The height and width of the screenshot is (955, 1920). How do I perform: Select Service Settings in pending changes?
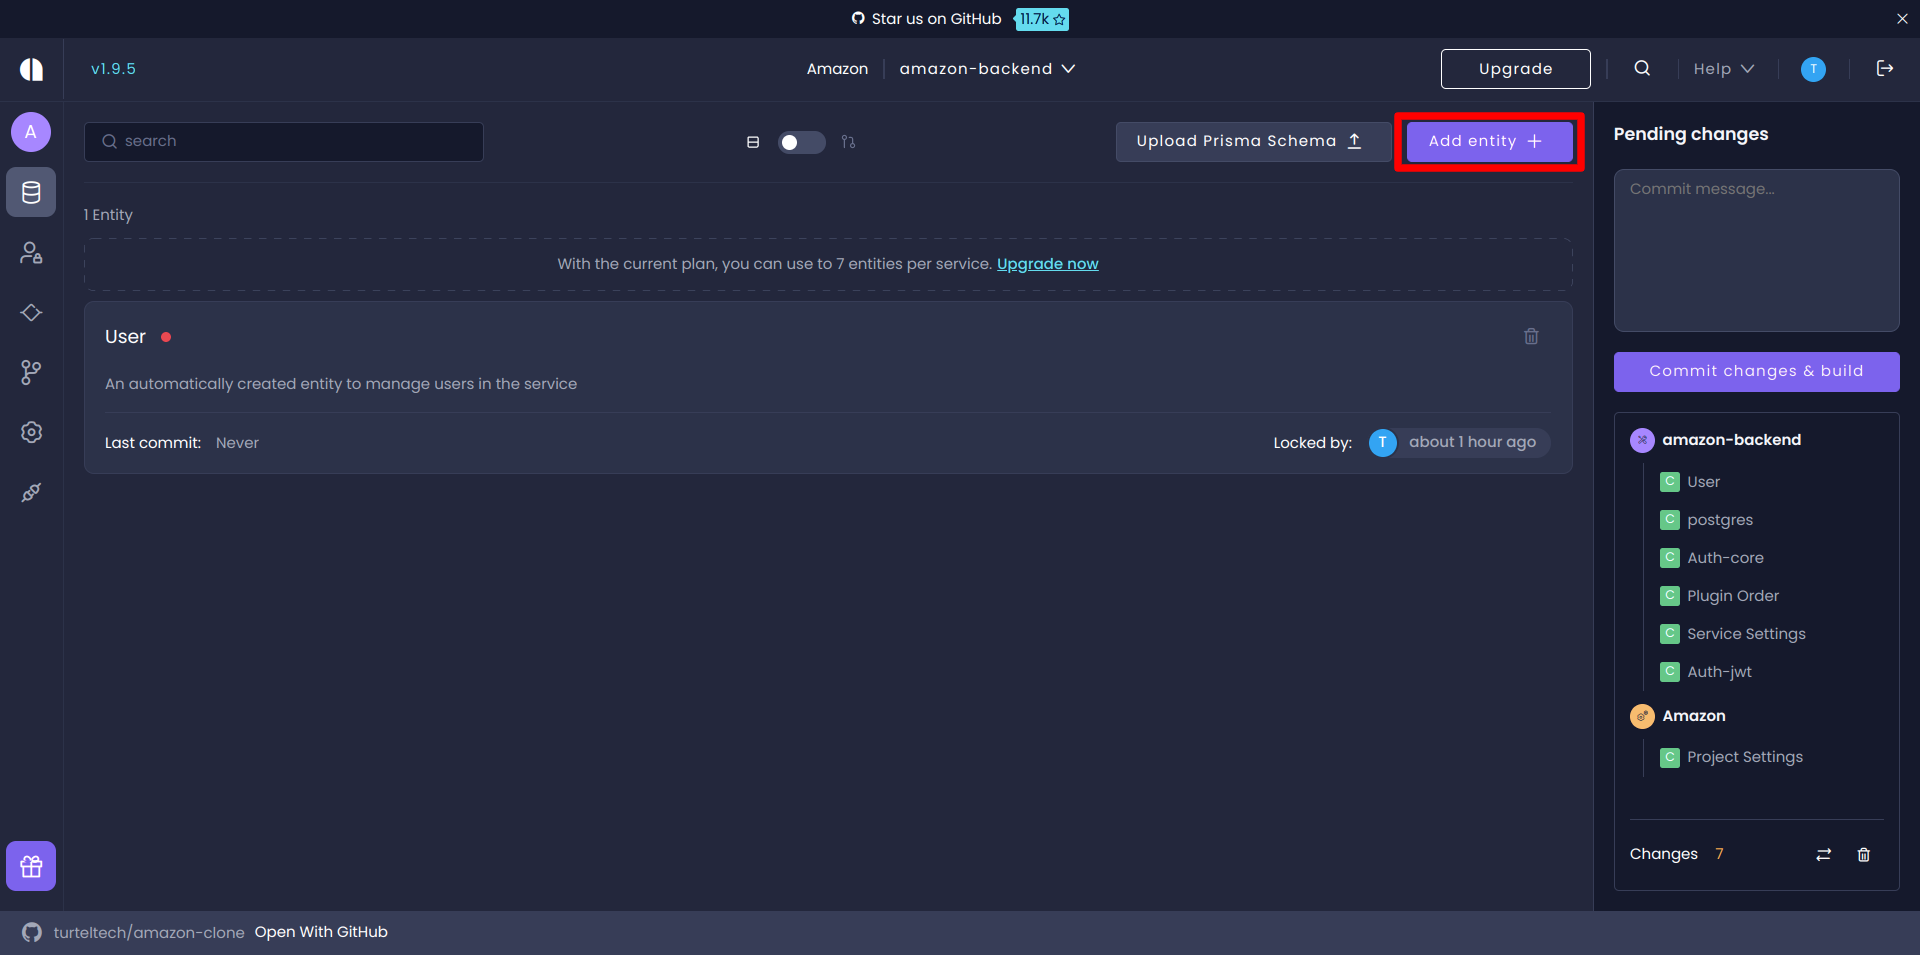coord(1745,634)
